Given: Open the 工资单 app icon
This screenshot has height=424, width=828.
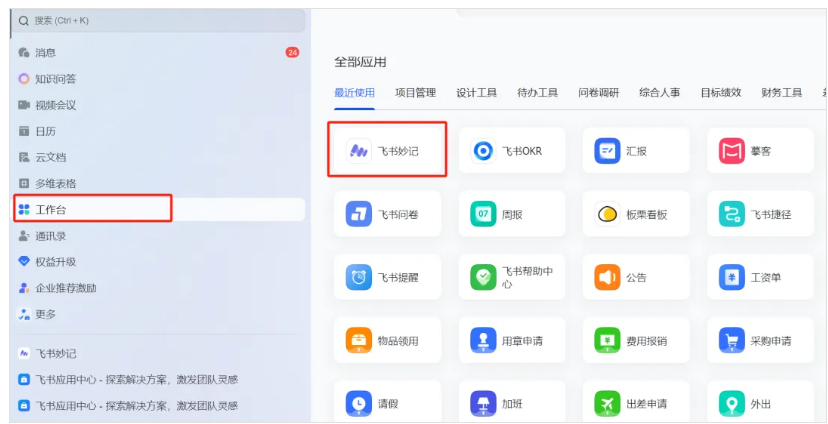Looking at the screenshot, I should tap(731, 277).
